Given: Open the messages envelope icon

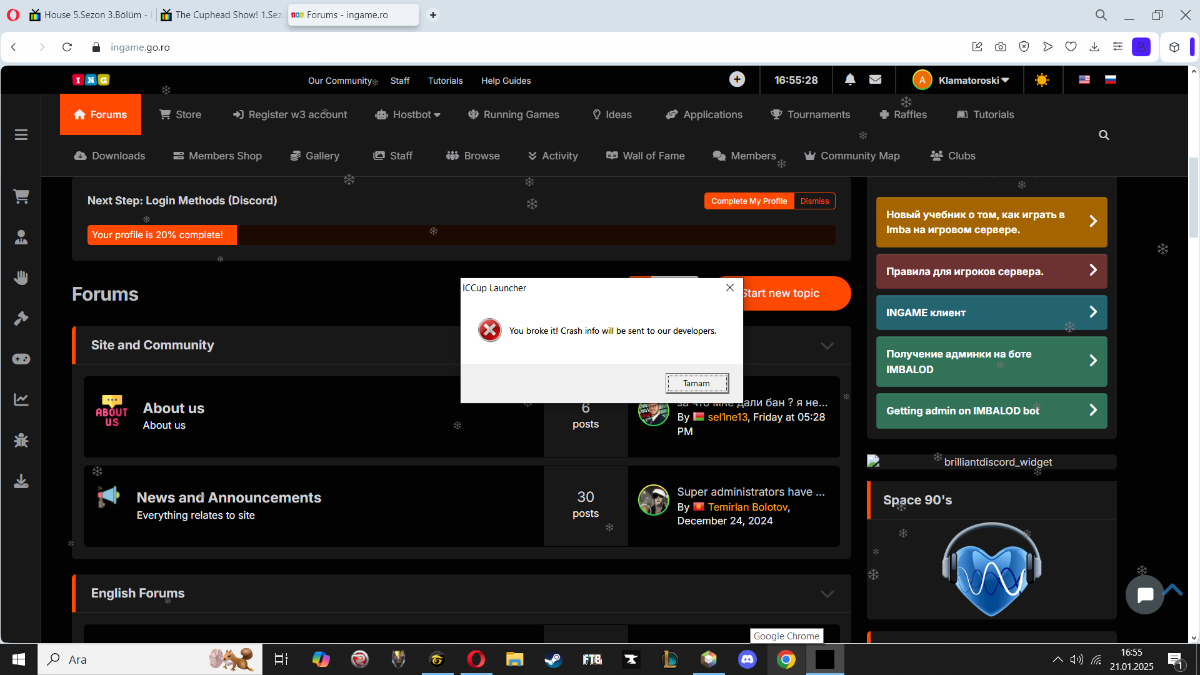Looking at the screenshot, I should [x=875, y=80].
